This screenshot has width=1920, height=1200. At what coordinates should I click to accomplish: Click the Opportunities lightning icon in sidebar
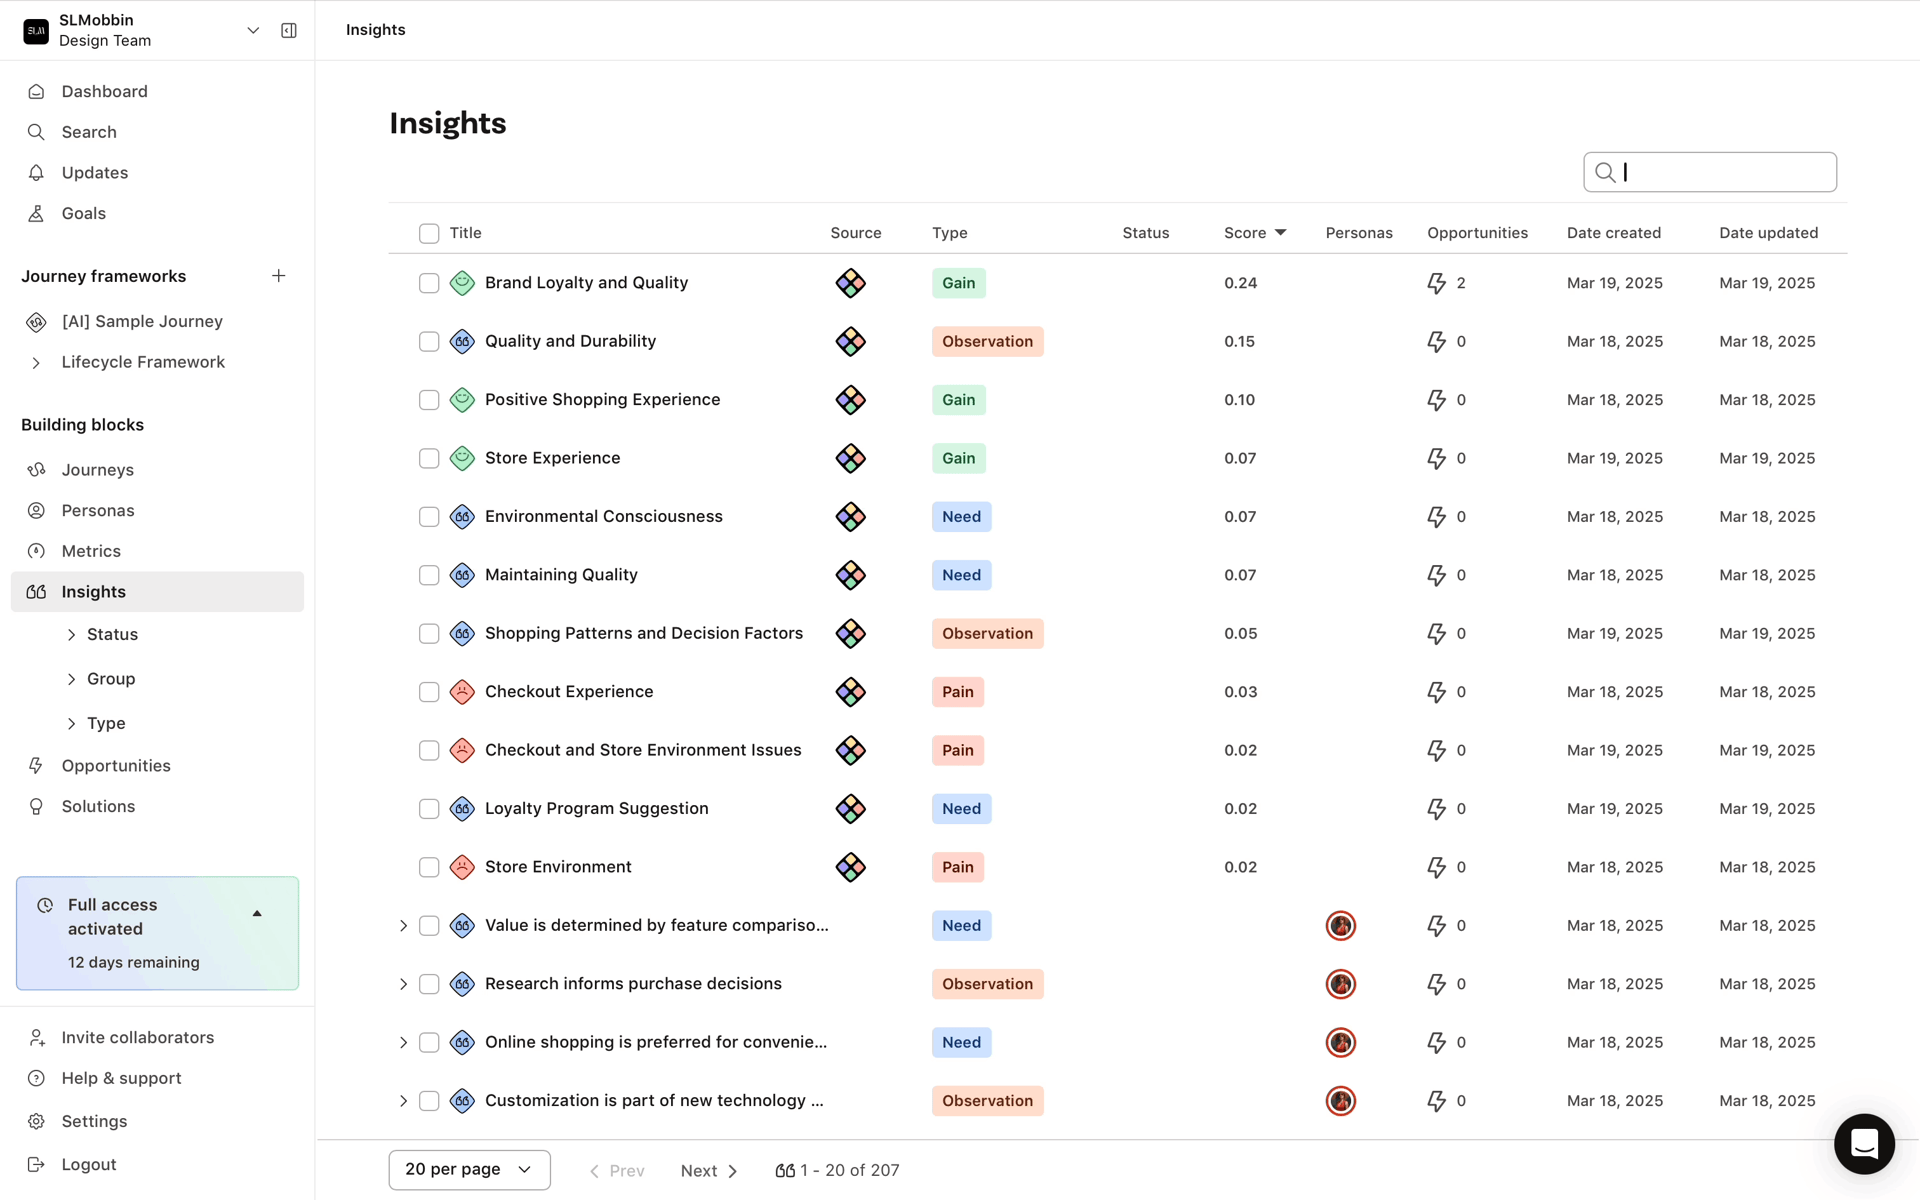36,766
